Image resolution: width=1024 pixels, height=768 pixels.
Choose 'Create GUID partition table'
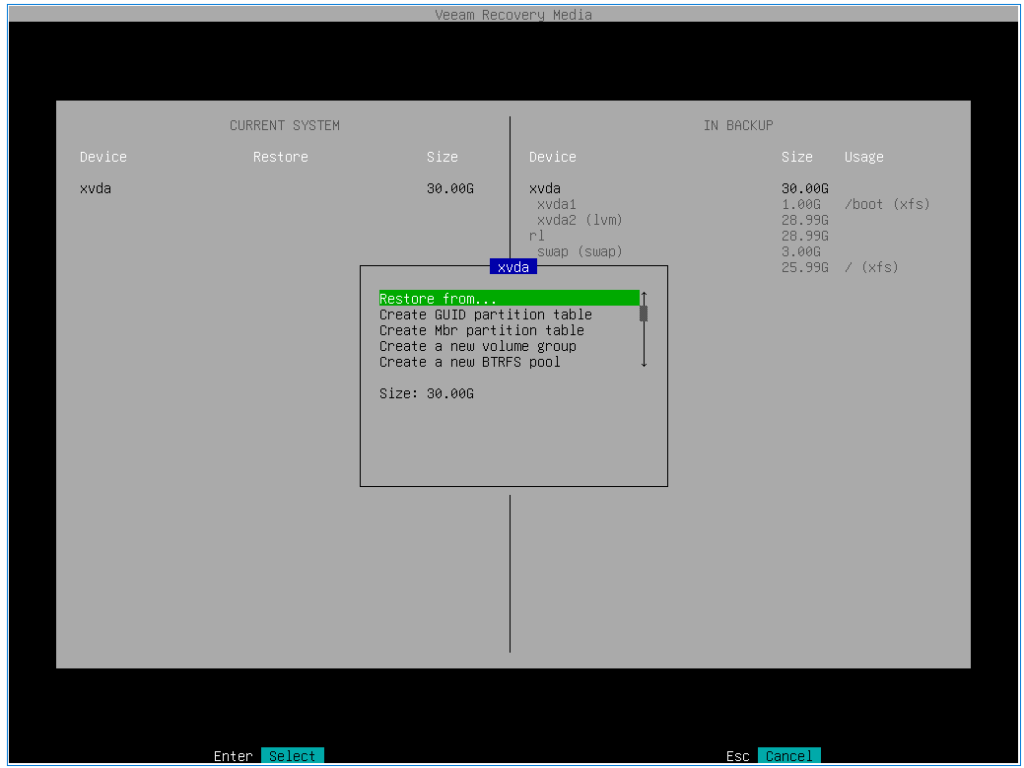485,315
